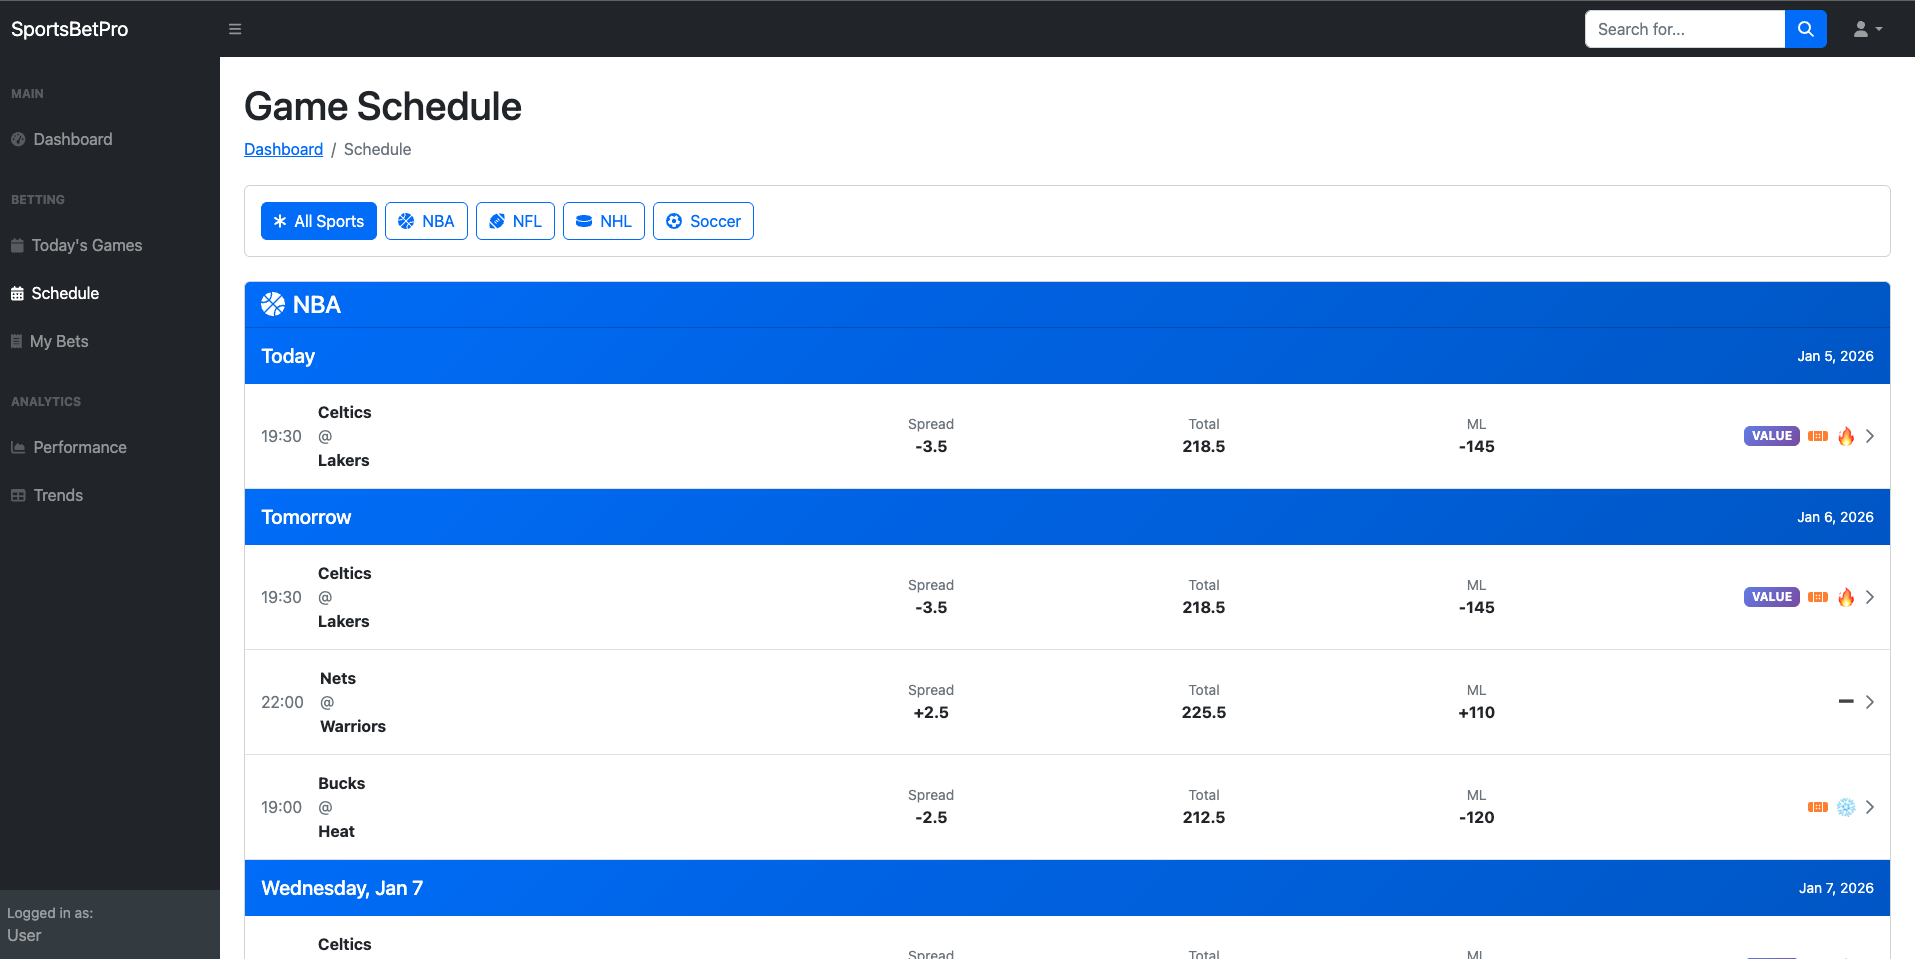This screenshot has width=1915, height=959.
Task: Go to My Bets in sidebar
Action: pos(59,341)
